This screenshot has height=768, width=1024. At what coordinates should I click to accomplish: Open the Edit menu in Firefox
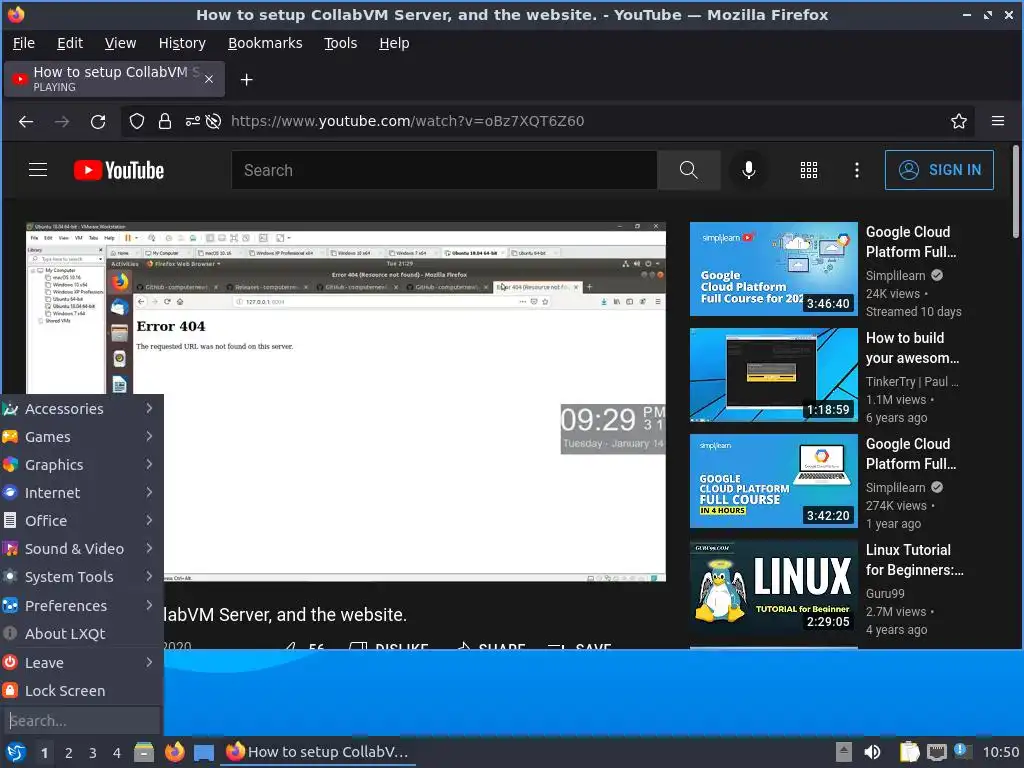point(70,43)
